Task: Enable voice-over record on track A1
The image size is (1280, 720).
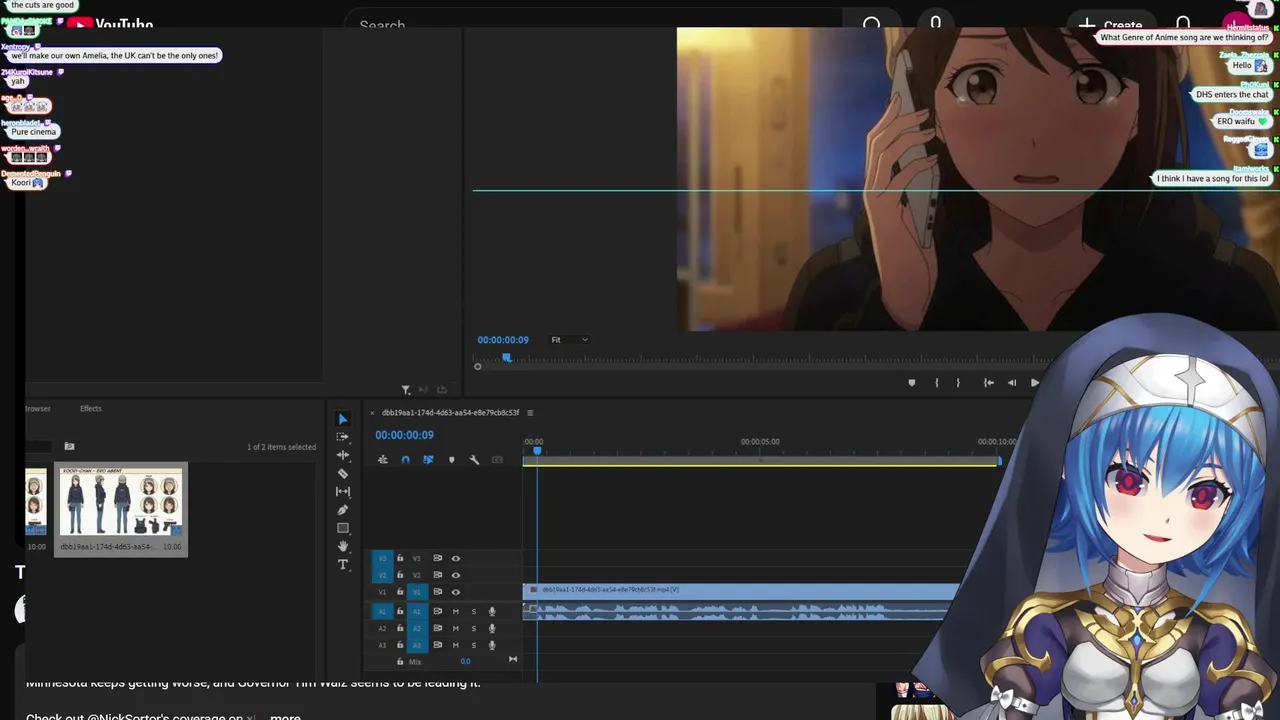Action: (x=491, y=611)
